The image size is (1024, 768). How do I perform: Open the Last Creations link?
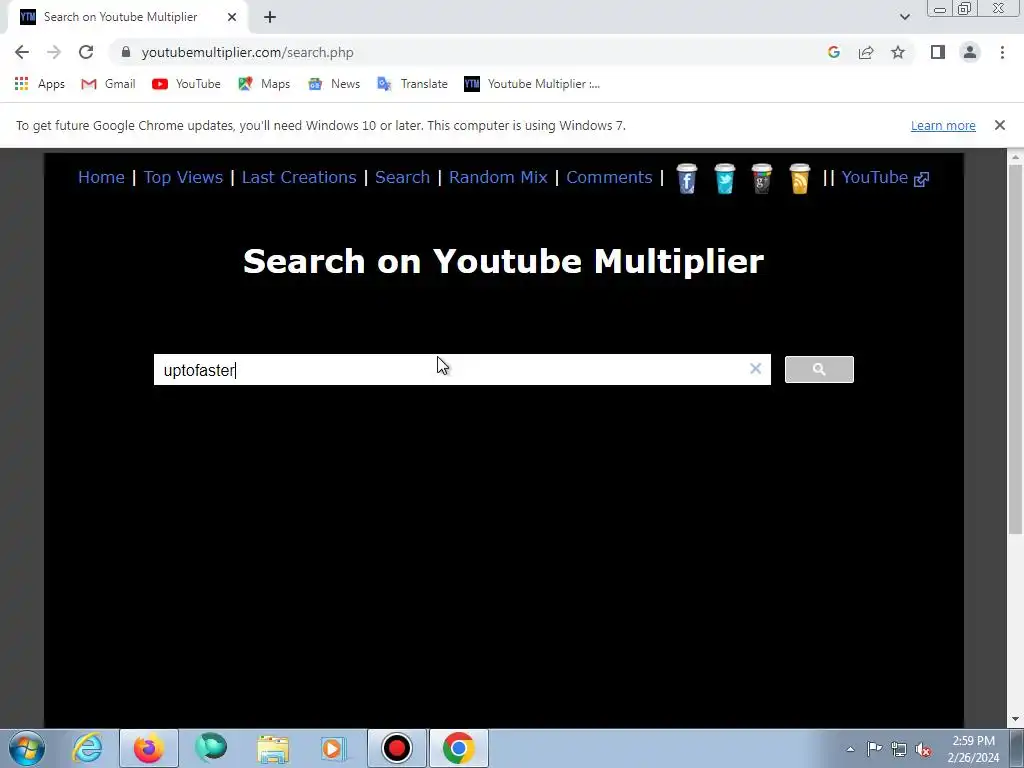point(299,177)
